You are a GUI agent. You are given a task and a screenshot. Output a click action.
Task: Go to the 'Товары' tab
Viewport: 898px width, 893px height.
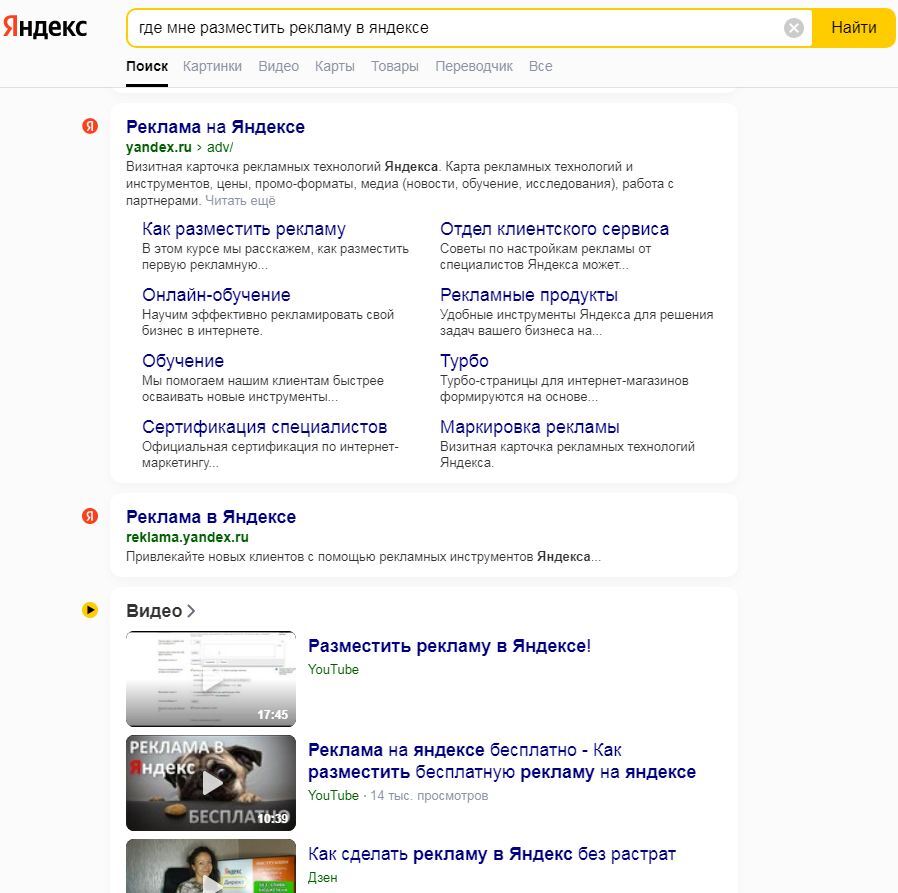click(394, 66)
